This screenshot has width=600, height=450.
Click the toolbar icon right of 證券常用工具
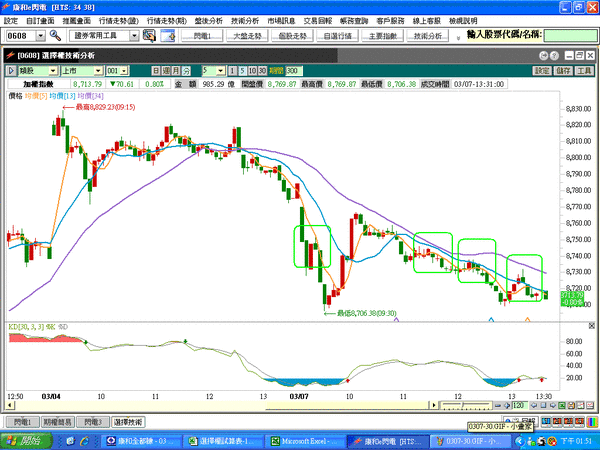coord(149,36)
